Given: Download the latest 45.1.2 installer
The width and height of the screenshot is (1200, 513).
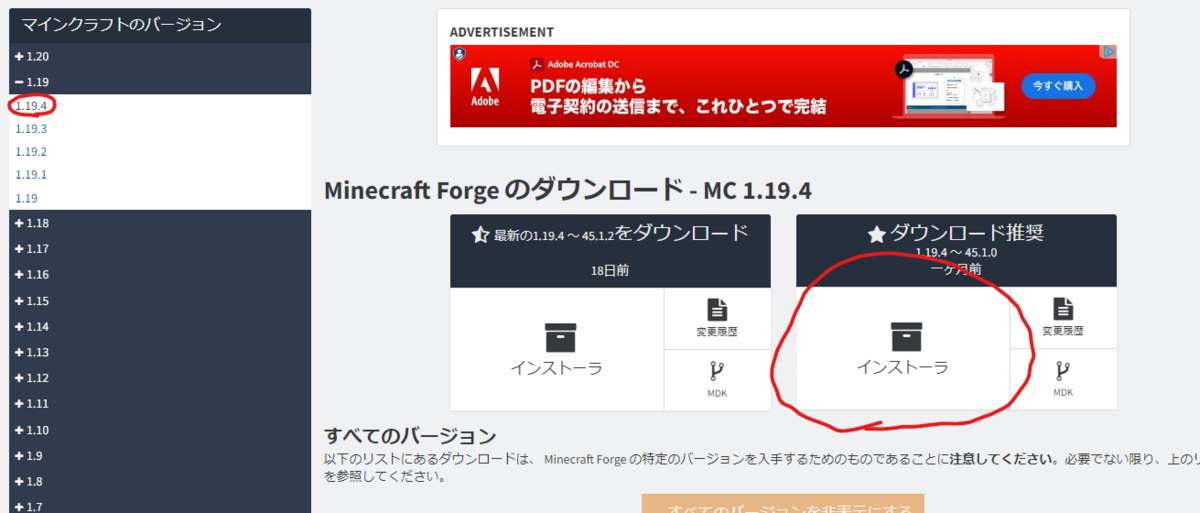Looking at the screenshot, I should 557,349.
